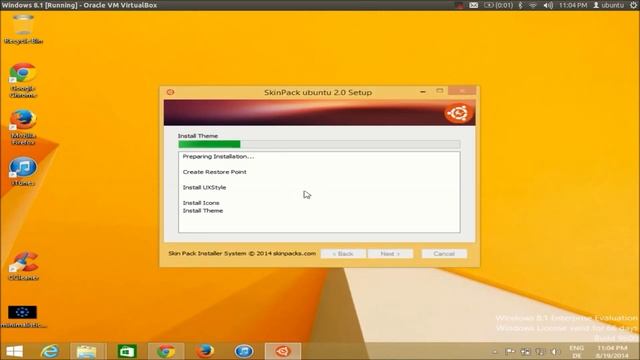The height and width of the screenshot is (360, 640).
Task: Click the Windows Start button
Action: (x=14, y=351)
